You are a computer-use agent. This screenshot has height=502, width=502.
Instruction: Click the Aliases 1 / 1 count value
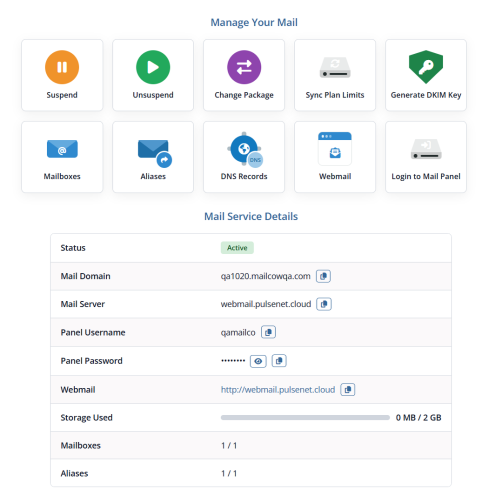(x=229, y=473)
